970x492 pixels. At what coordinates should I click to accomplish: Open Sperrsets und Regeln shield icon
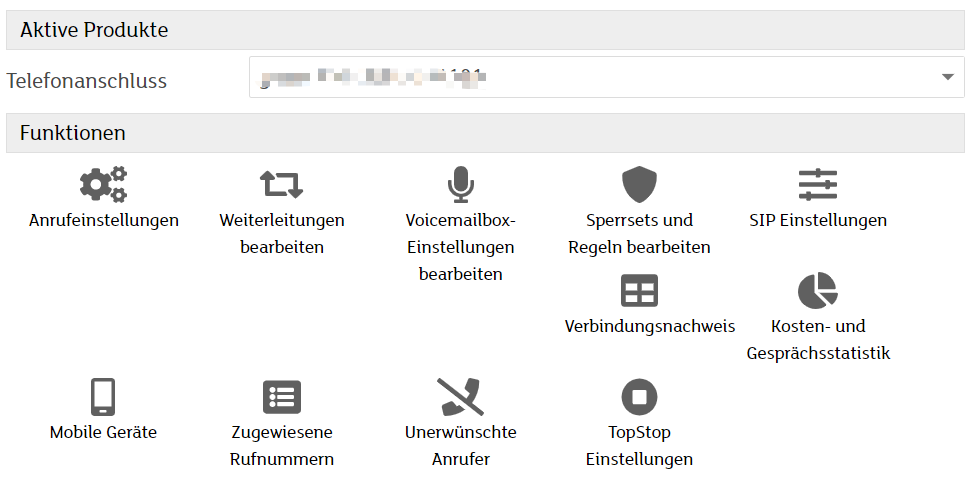click(x=639, y=185)
